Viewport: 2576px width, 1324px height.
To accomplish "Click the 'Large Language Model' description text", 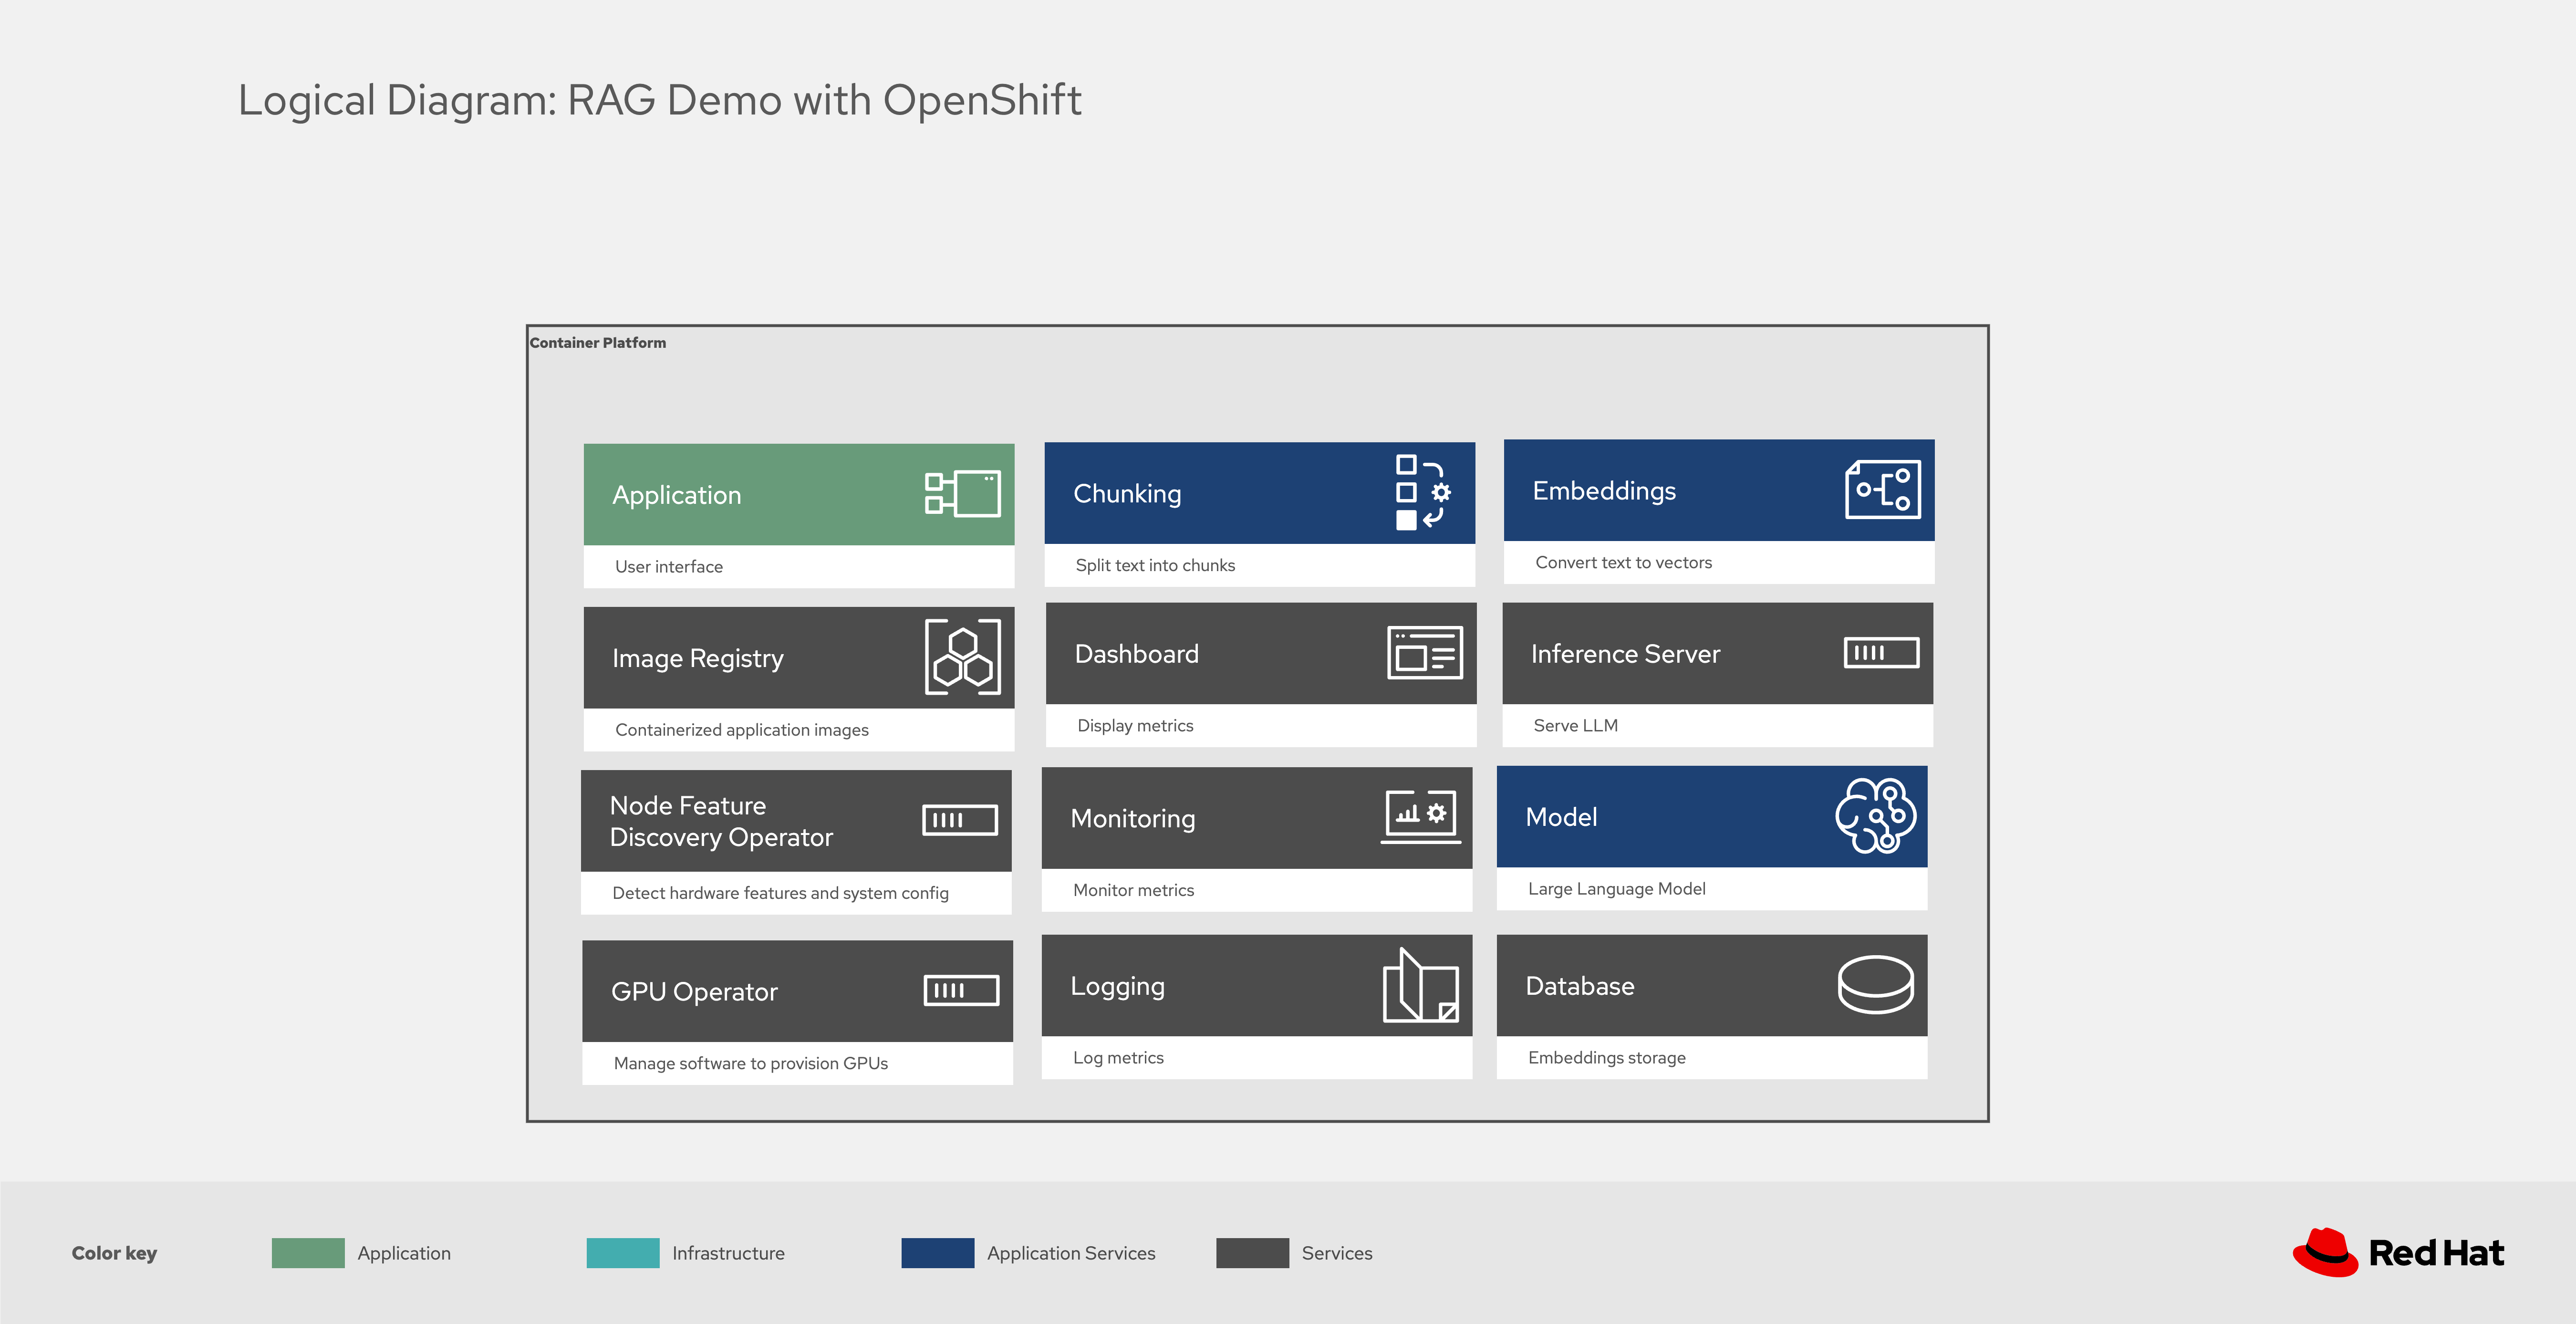I will click(x=1616, y=889).
